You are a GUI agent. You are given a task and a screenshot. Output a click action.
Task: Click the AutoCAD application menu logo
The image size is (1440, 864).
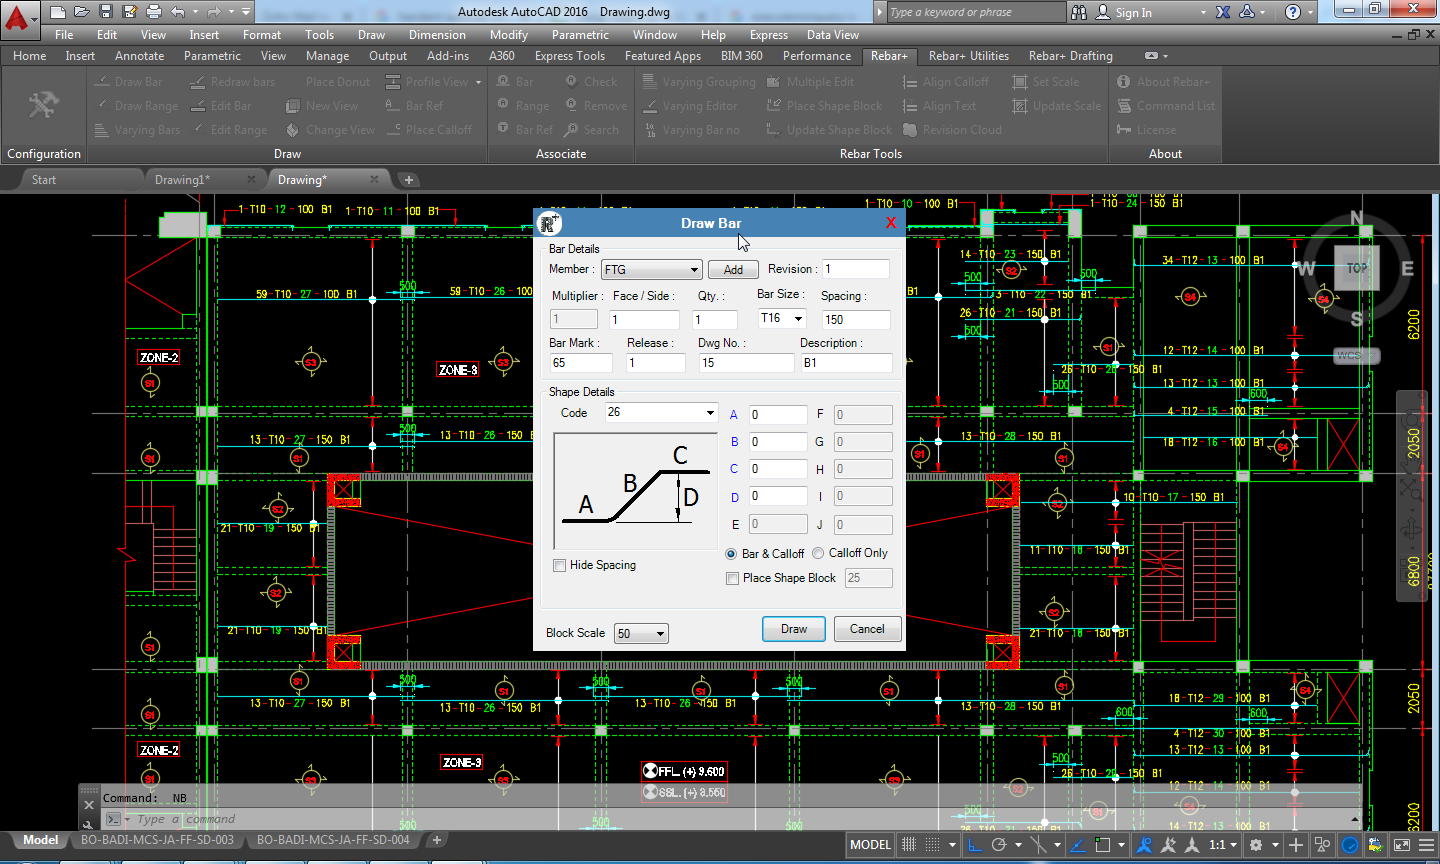tap(17, 15)
